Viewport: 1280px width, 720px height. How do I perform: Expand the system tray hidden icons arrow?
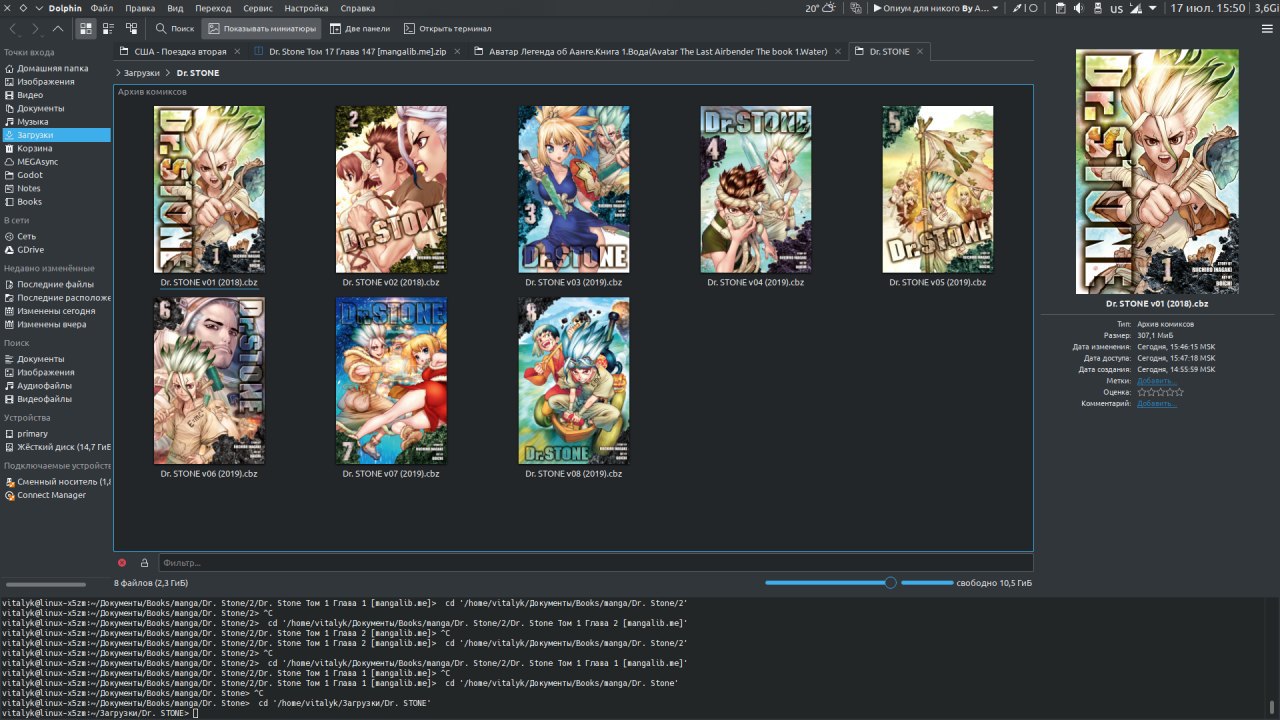[1153, 8]
